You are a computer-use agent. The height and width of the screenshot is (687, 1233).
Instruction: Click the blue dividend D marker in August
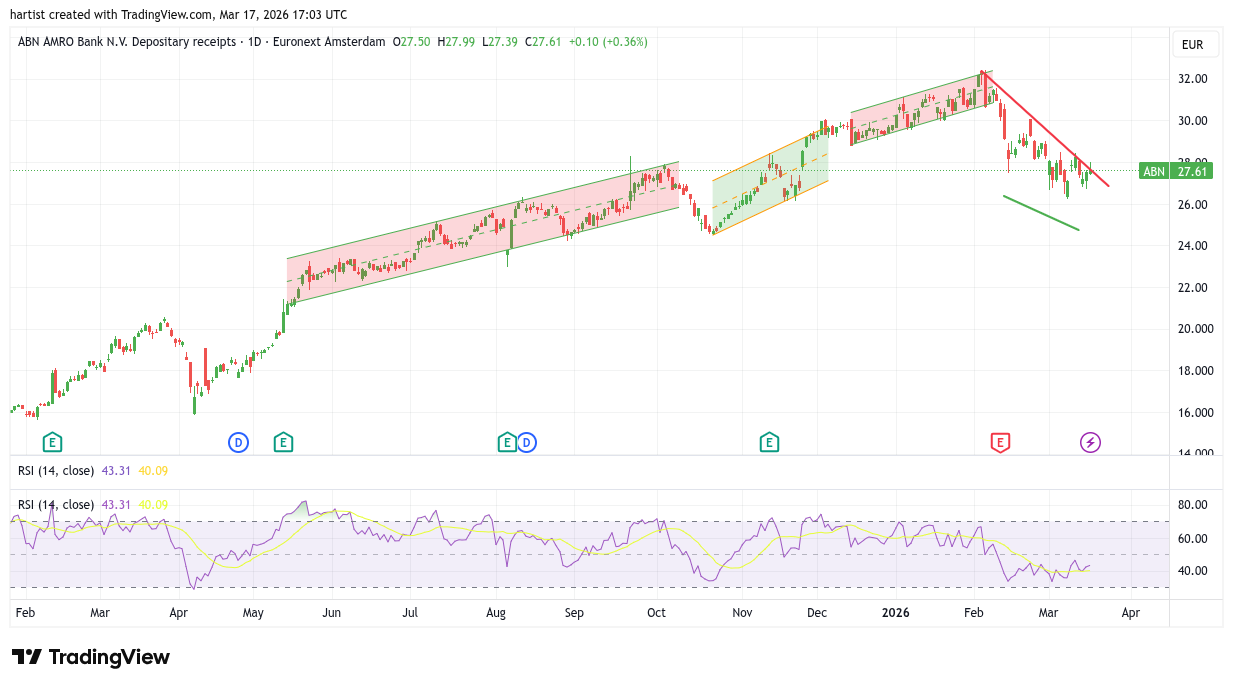click(x=527, y=442)
